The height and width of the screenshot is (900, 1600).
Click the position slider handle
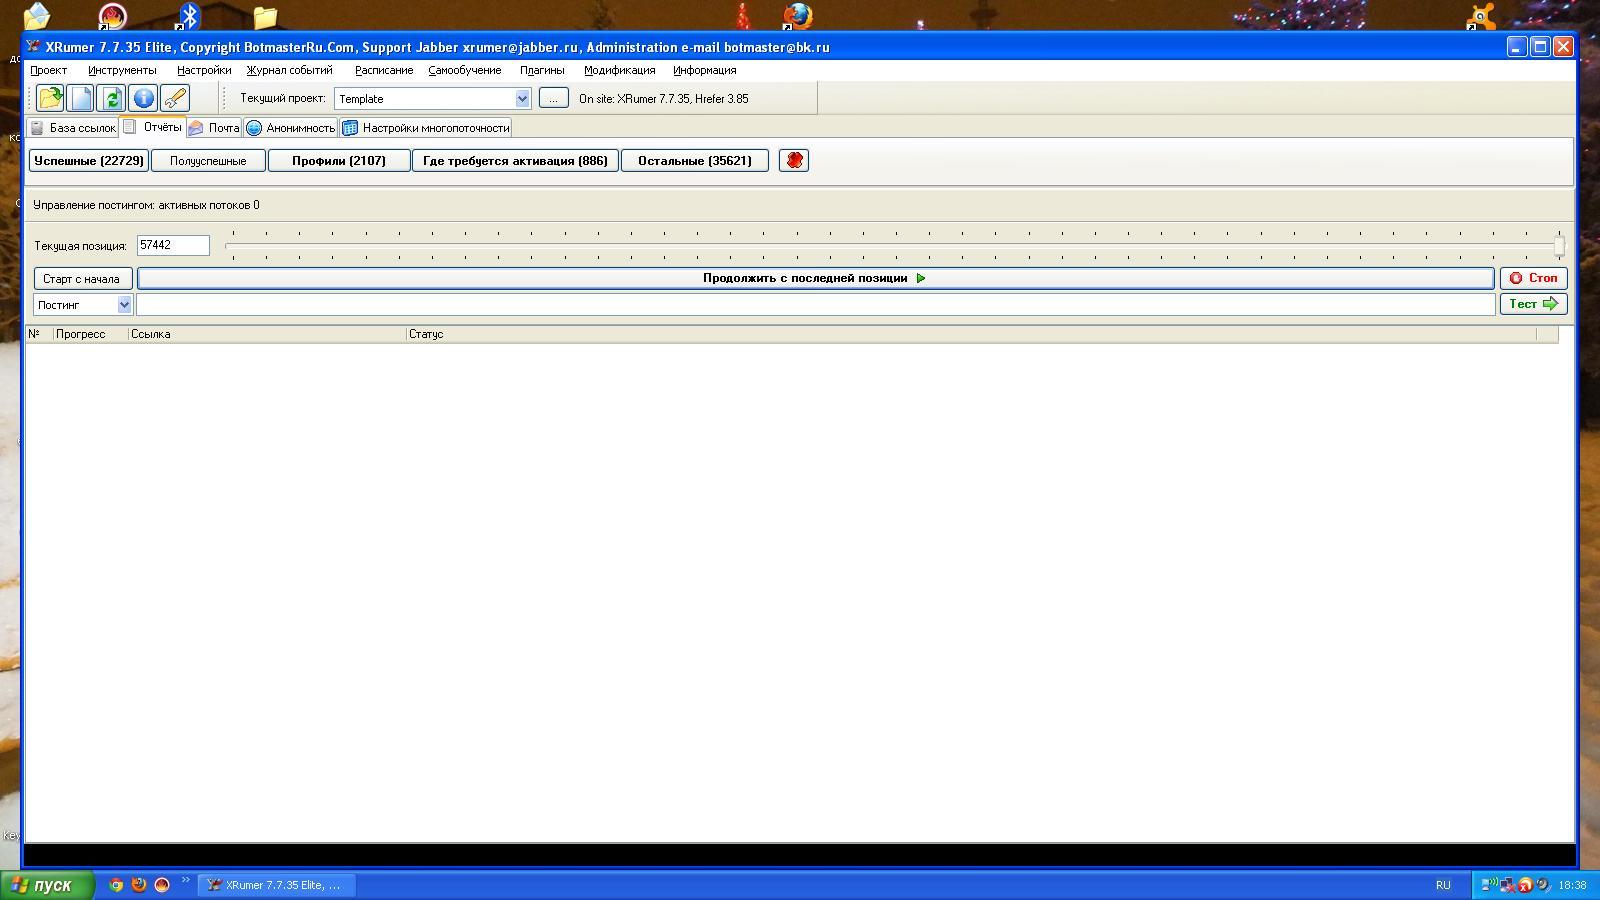1559,245
